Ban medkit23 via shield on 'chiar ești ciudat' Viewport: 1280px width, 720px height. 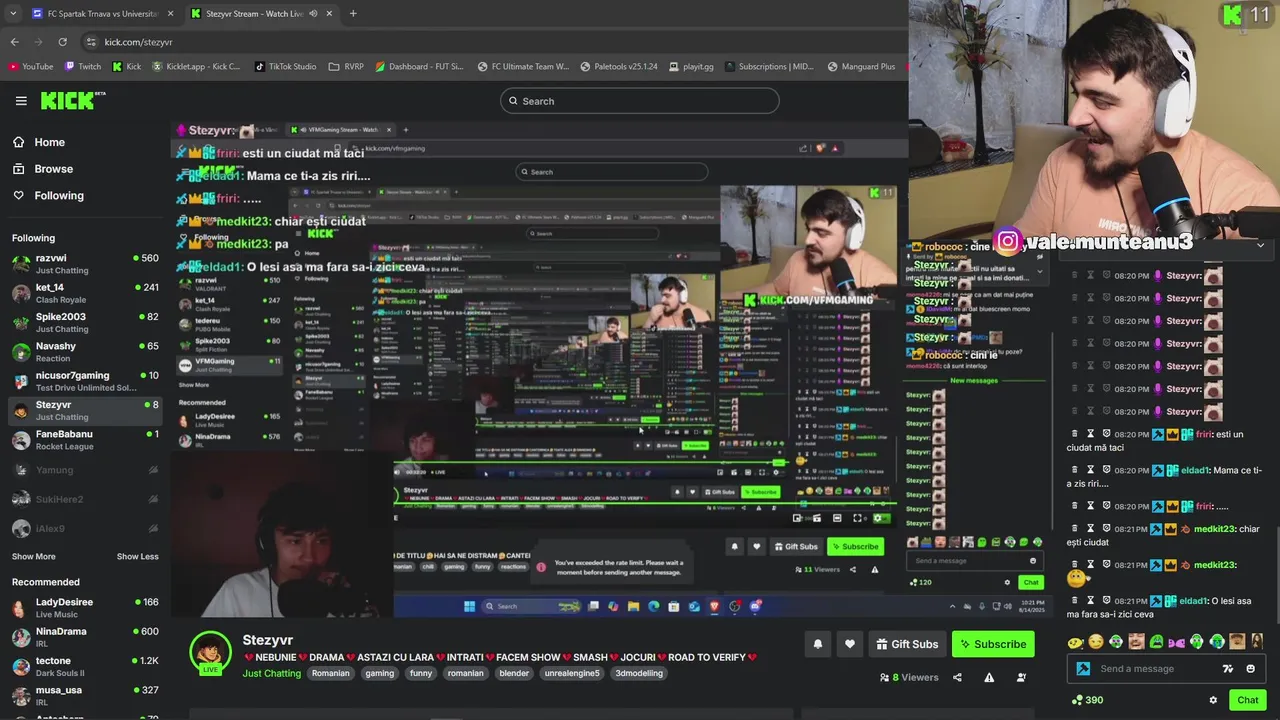click(1107, 529)
